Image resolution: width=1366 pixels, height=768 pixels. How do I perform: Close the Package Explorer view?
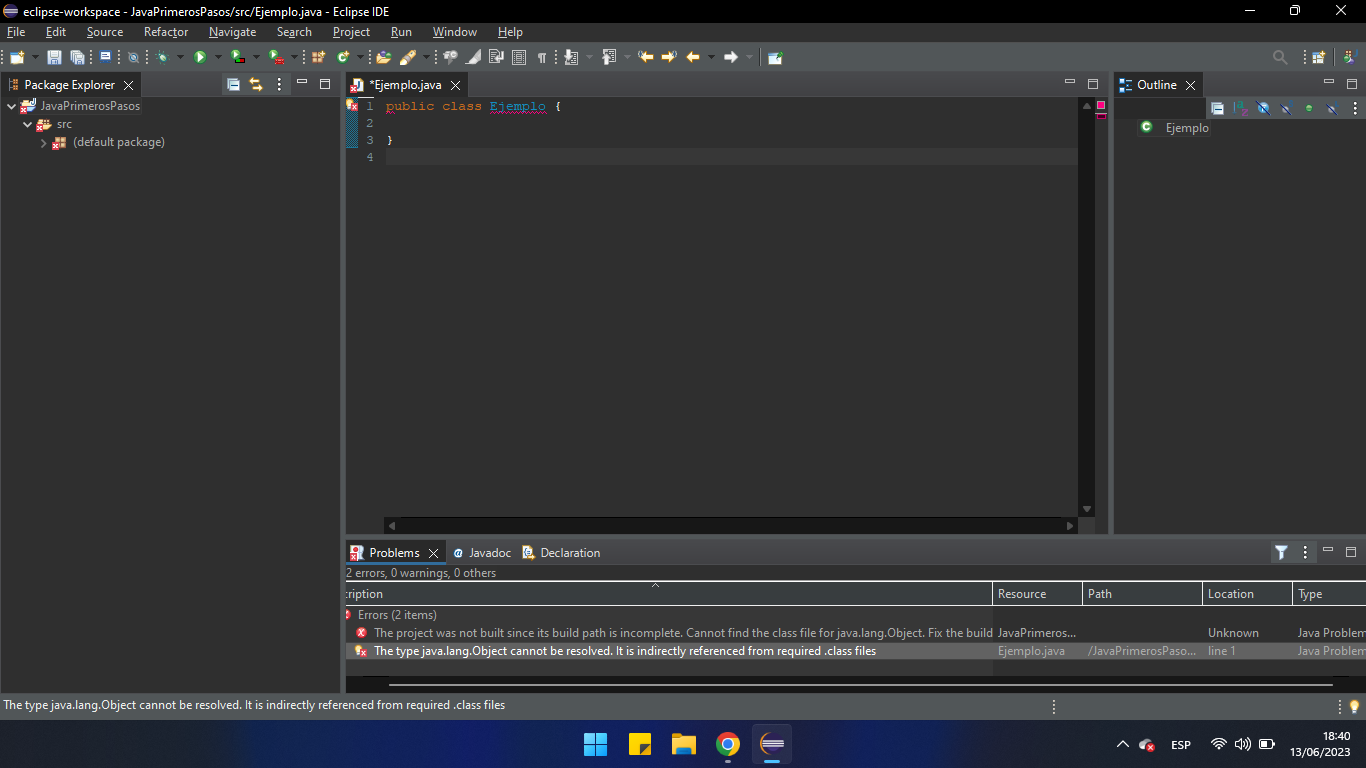[128, 86]
